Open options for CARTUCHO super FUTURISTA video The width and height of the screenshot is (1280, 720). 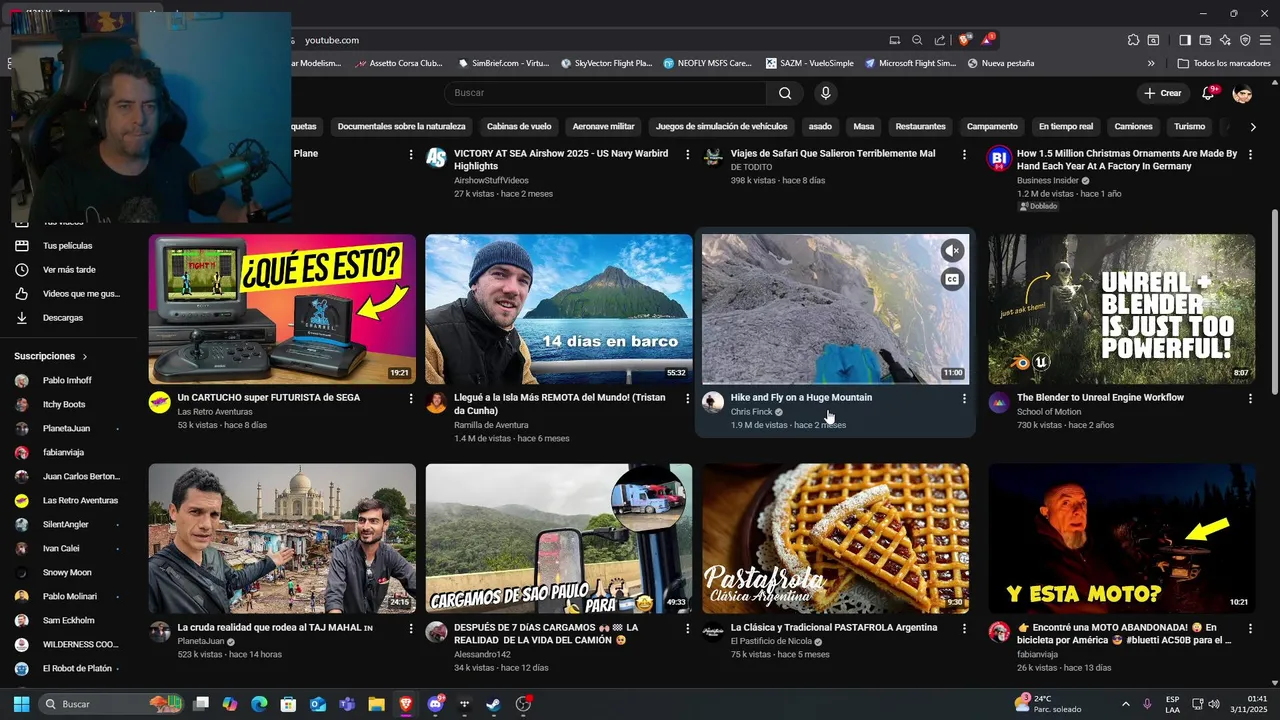410,398
